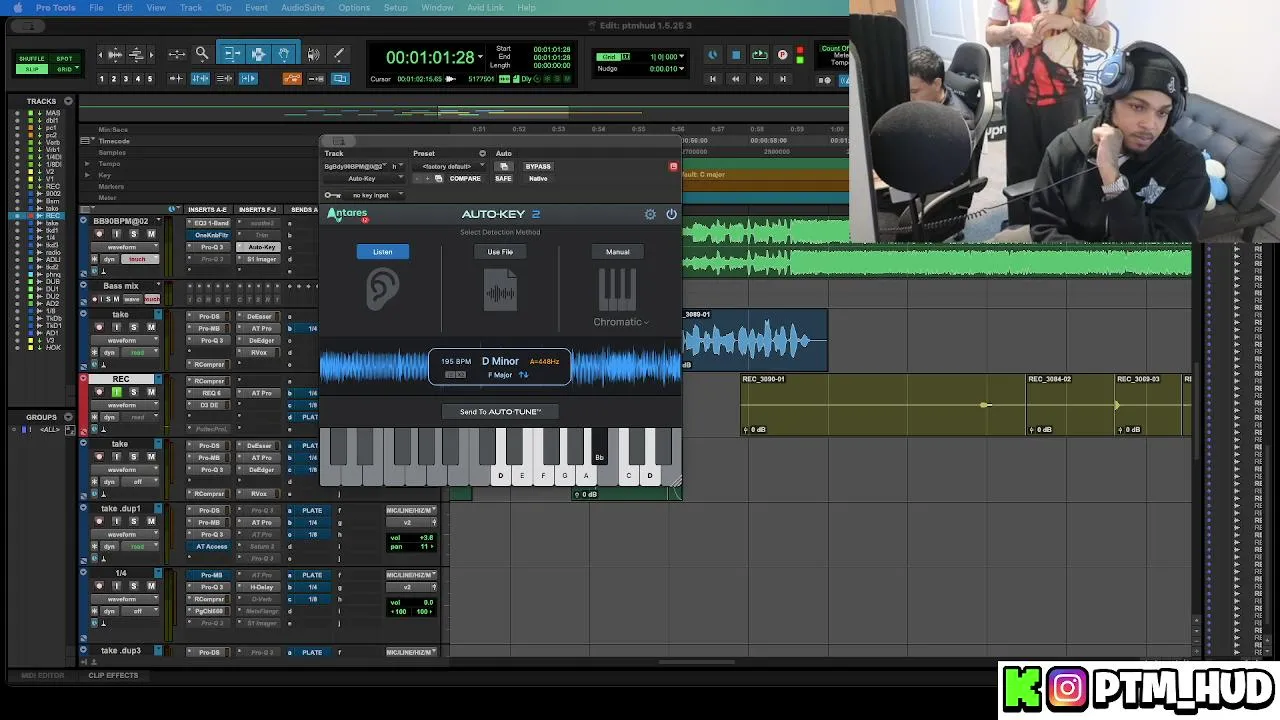This screenshot has height=720, width=1280.
Task: Open the Clip menu
Action: pyautogui.click(x=224, y=8)
